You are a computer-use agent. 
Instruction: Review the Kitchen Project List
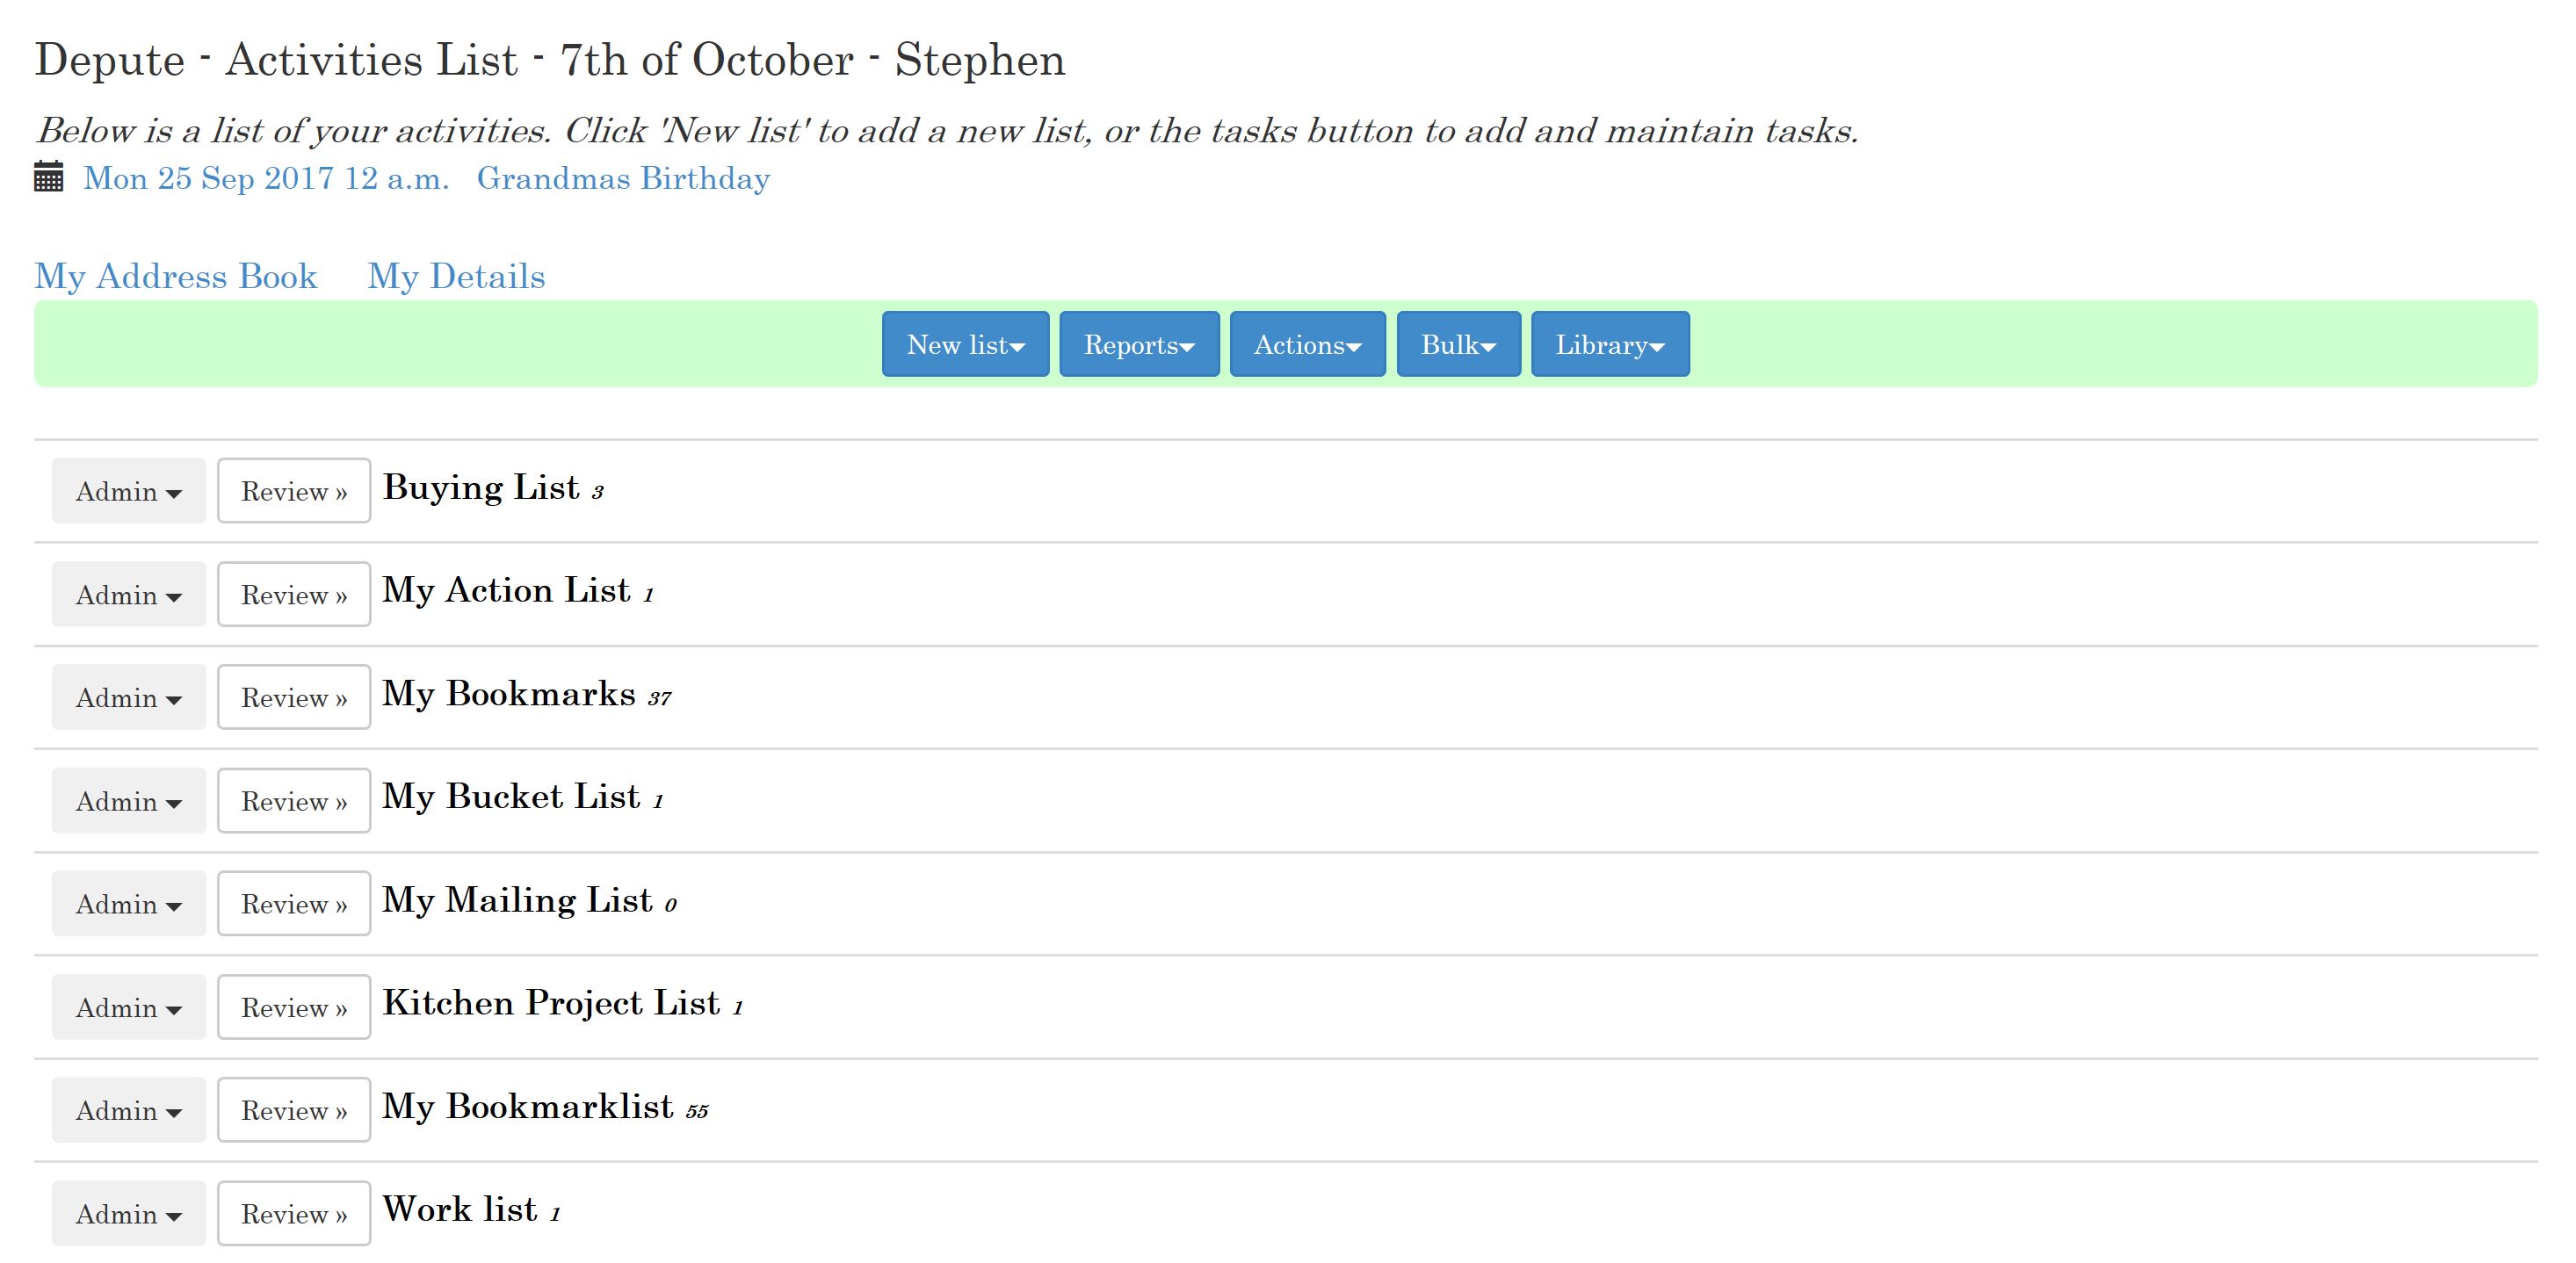pos(294,1007)
